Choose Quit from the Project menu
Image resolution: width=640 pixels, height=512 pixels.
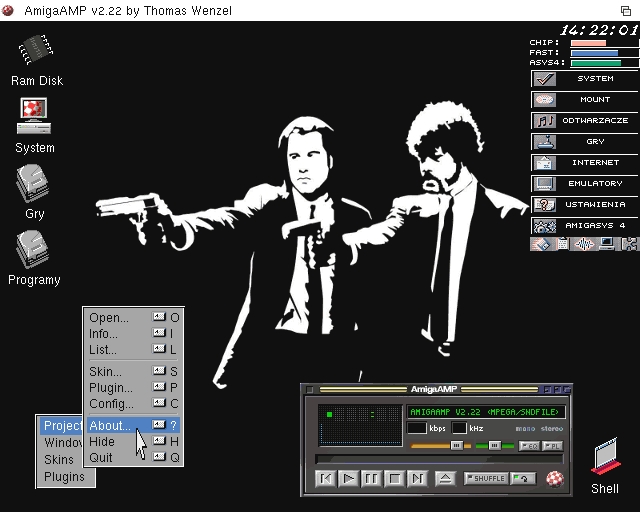pyautogui.click(x=133, y=457)
